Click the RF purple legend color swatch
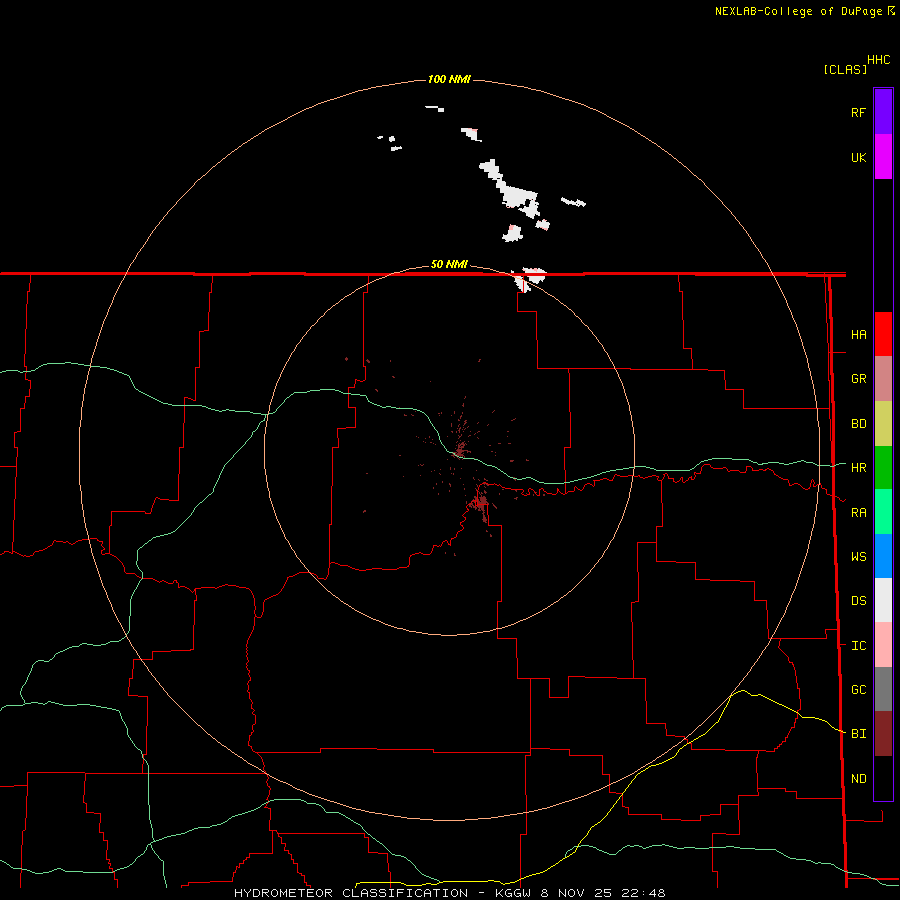The height and width of the screenshot is (900, 900). 883,111
